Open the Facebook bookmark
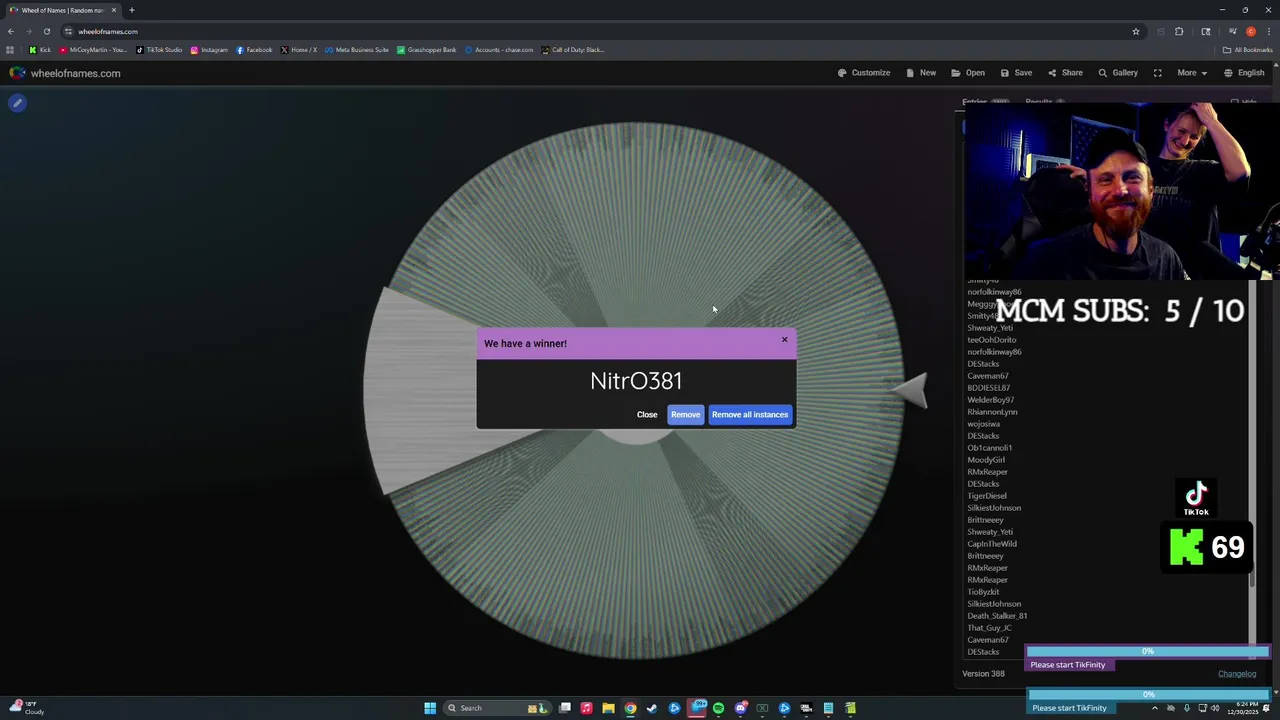1280x720 pixels. point(254,50)
